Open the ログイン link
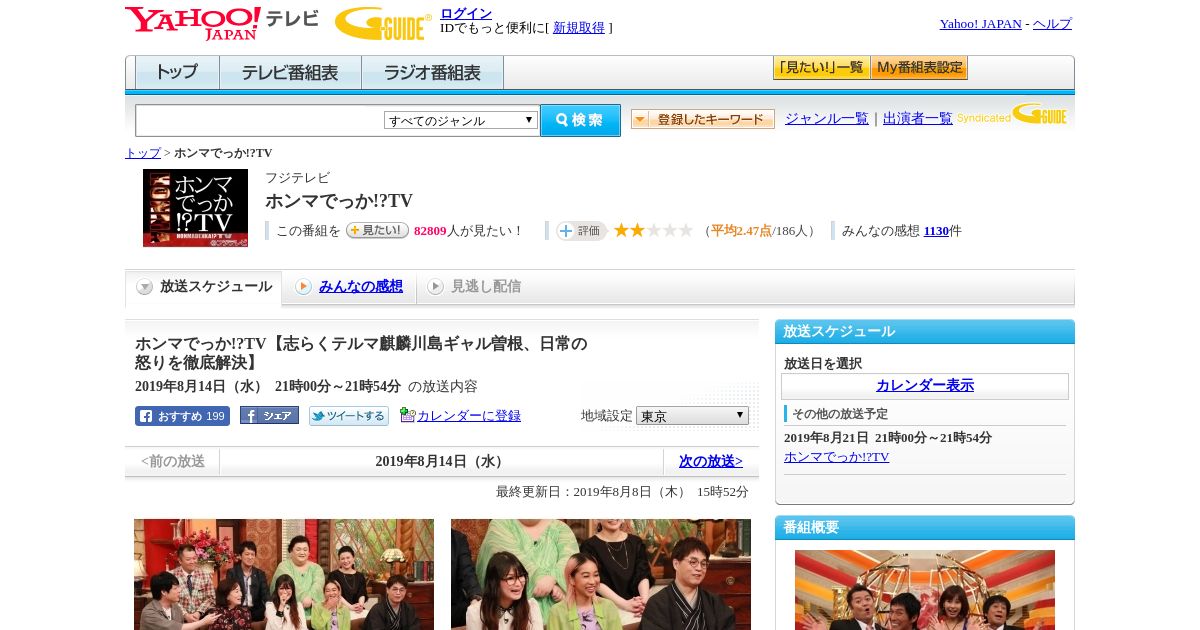 point(466,13)
